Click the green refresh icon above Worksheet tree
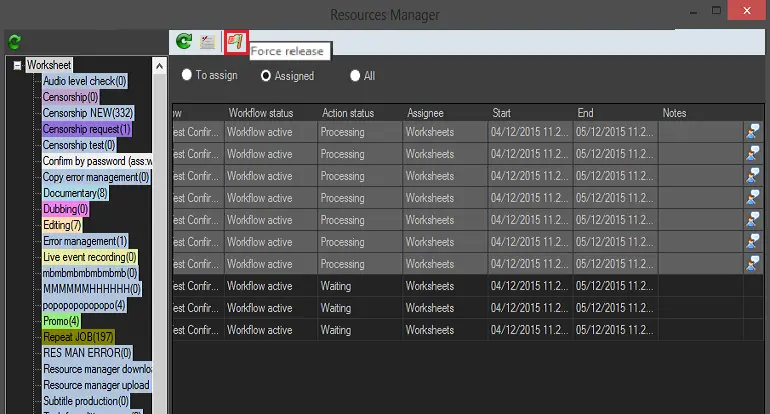 point(14,42)
